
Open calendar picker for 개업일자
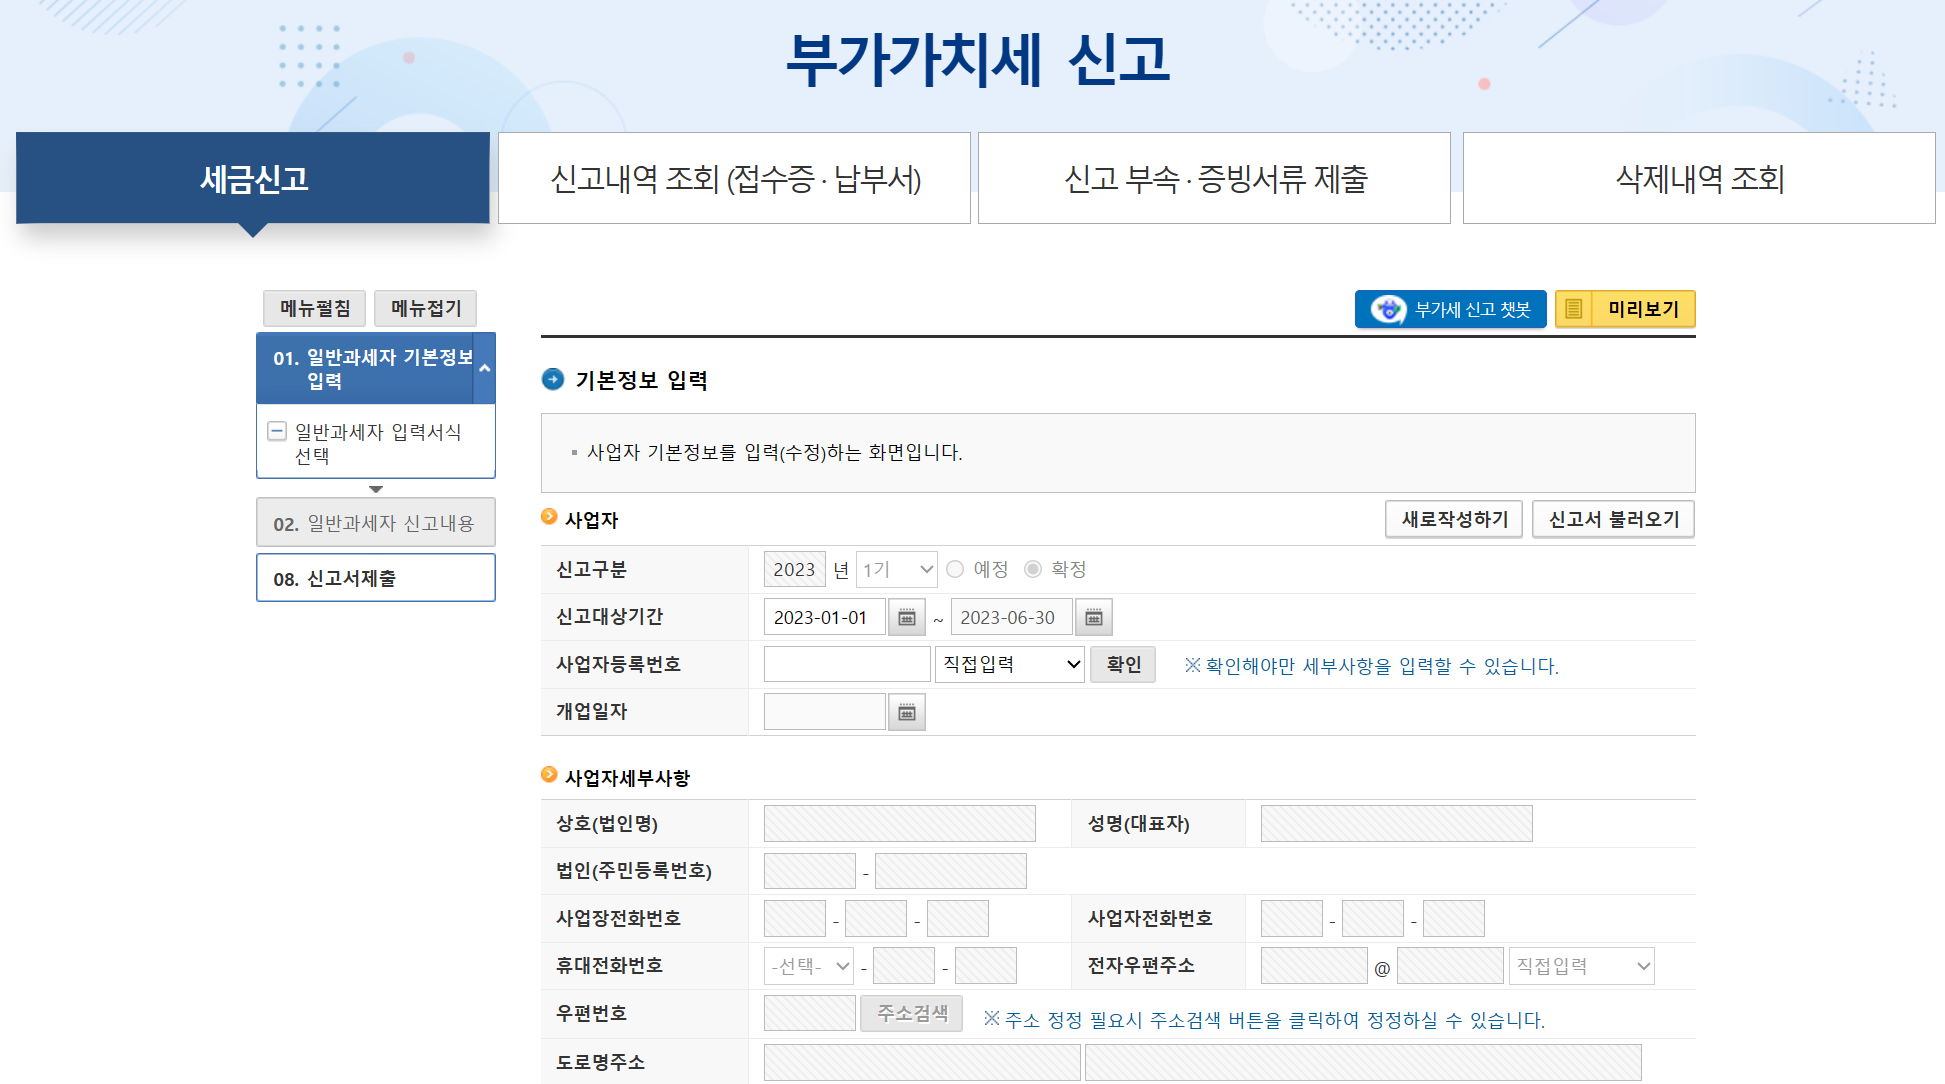click(x=906, y=712)
